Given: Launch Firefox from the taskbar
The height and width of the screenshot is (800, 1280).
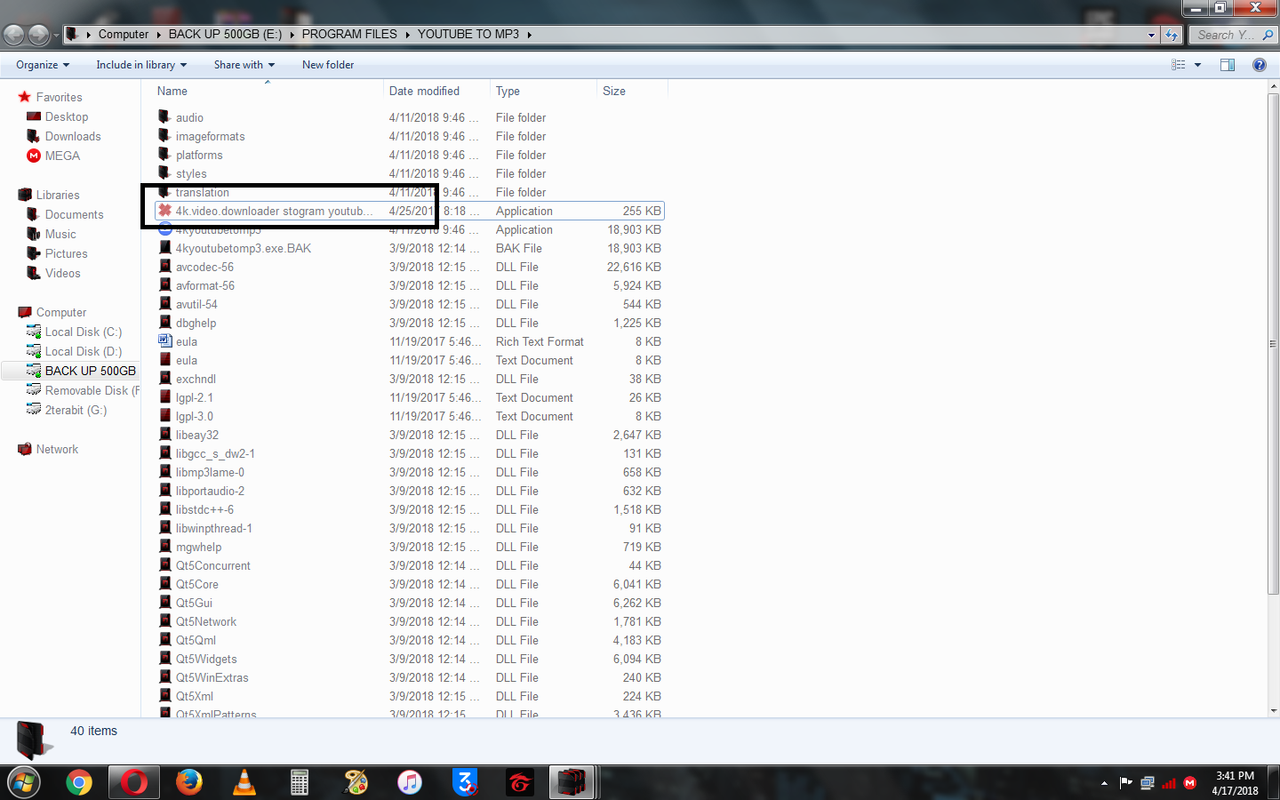Looking at the screenshot, I should click(189, 782).
